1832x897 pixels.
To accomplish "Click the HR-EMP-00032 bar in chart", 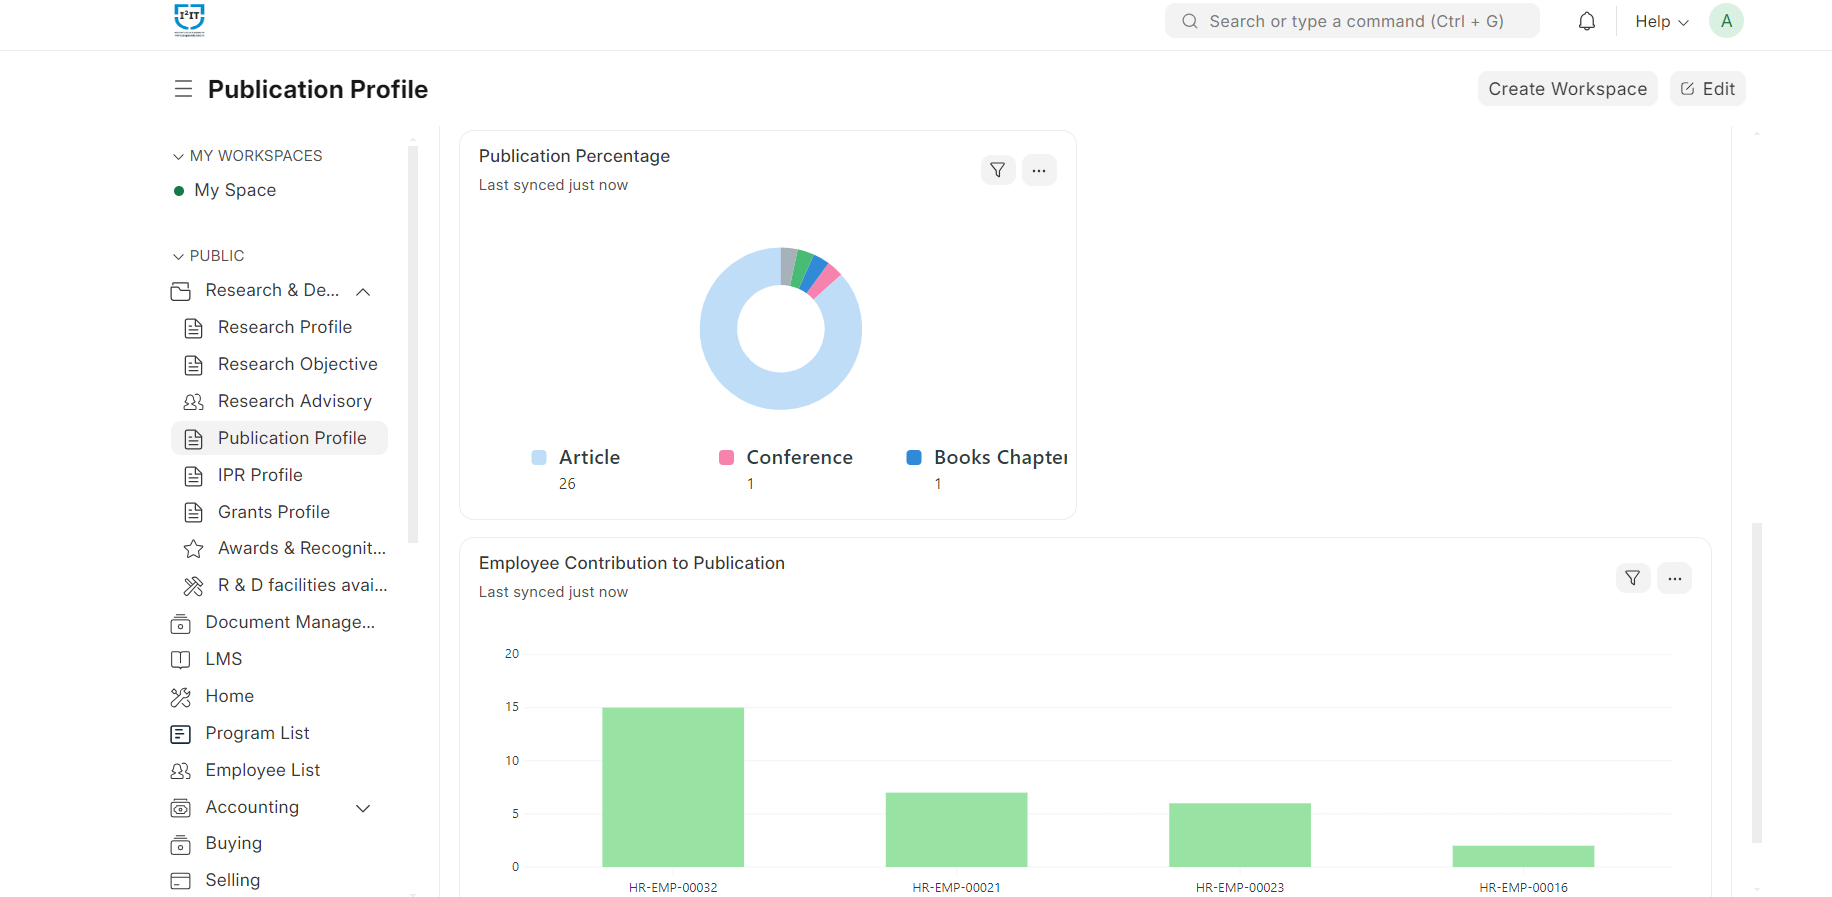I will (672, 787).
